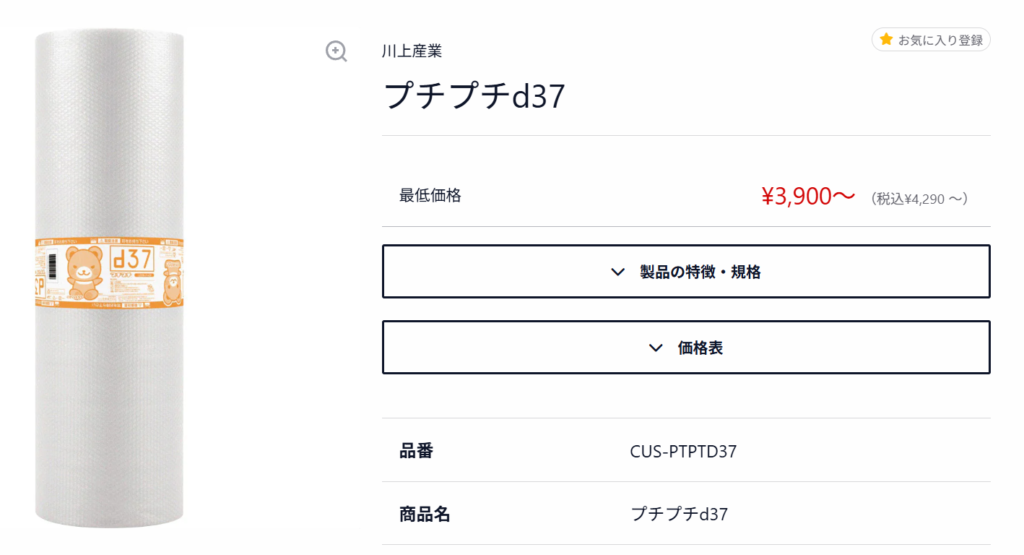Click the プチプチd37 product title heading

(x=475, y=95)
